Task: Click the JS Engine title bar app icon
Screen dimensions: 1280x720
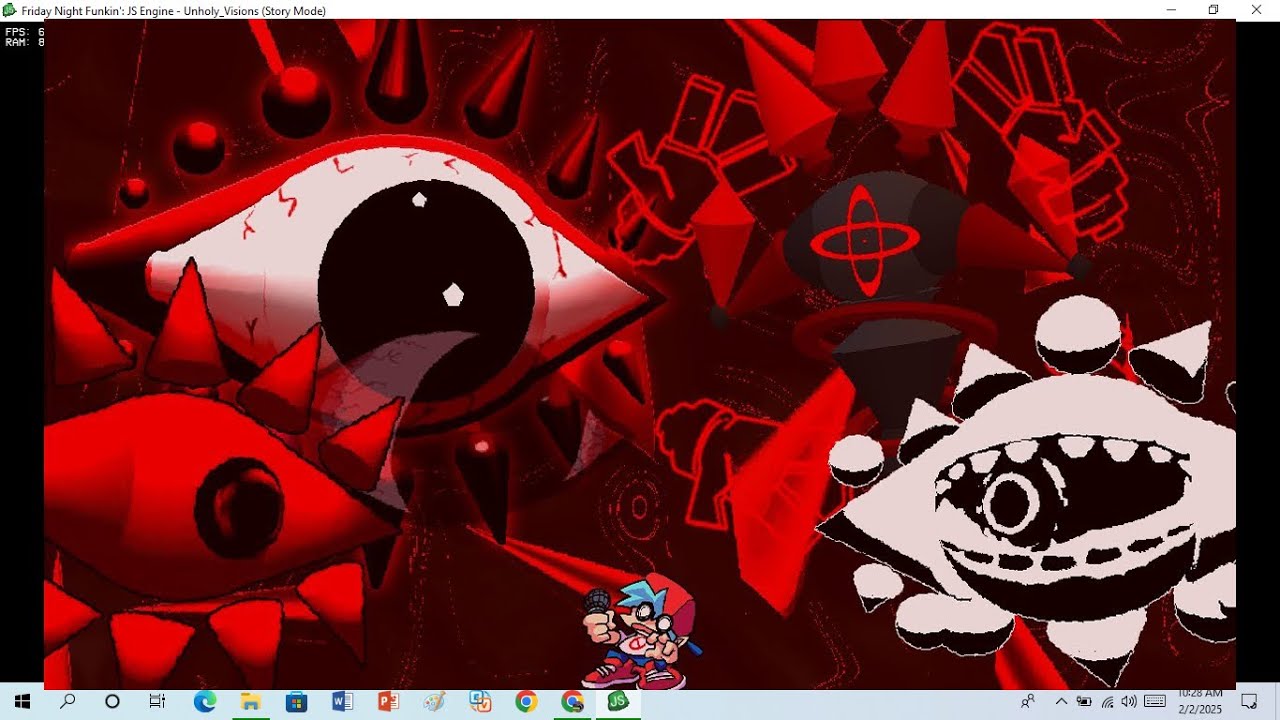Action: (10, 10)
